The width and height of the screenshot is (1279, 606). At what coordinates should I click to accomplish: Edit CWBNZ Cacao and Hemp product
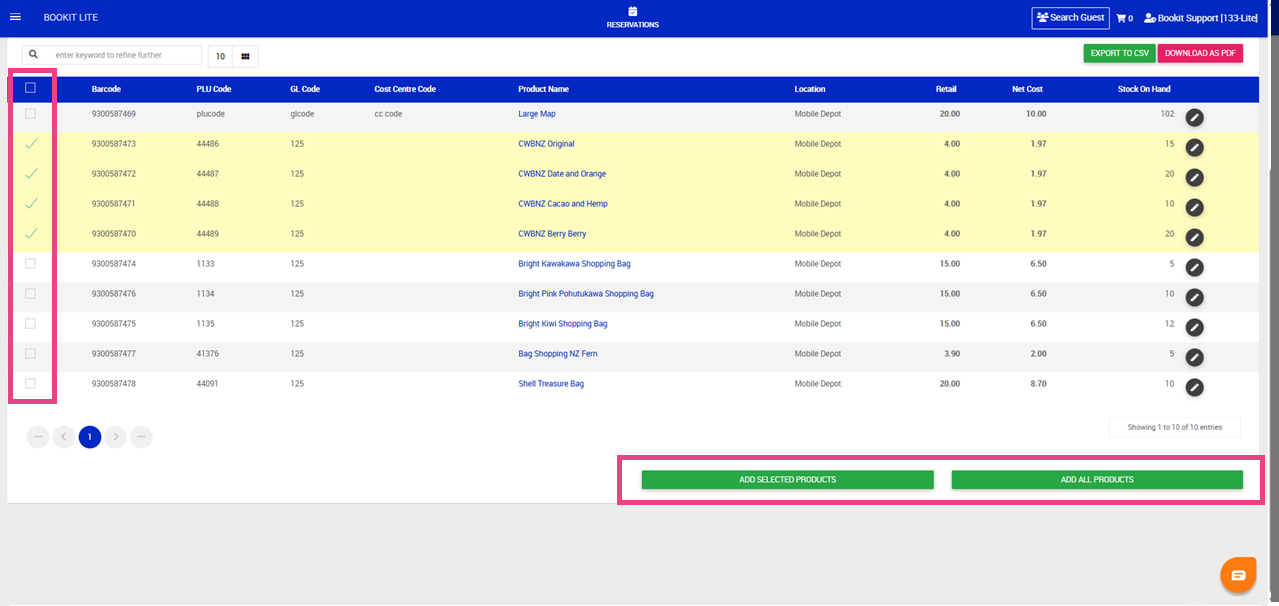[1194, 208]
